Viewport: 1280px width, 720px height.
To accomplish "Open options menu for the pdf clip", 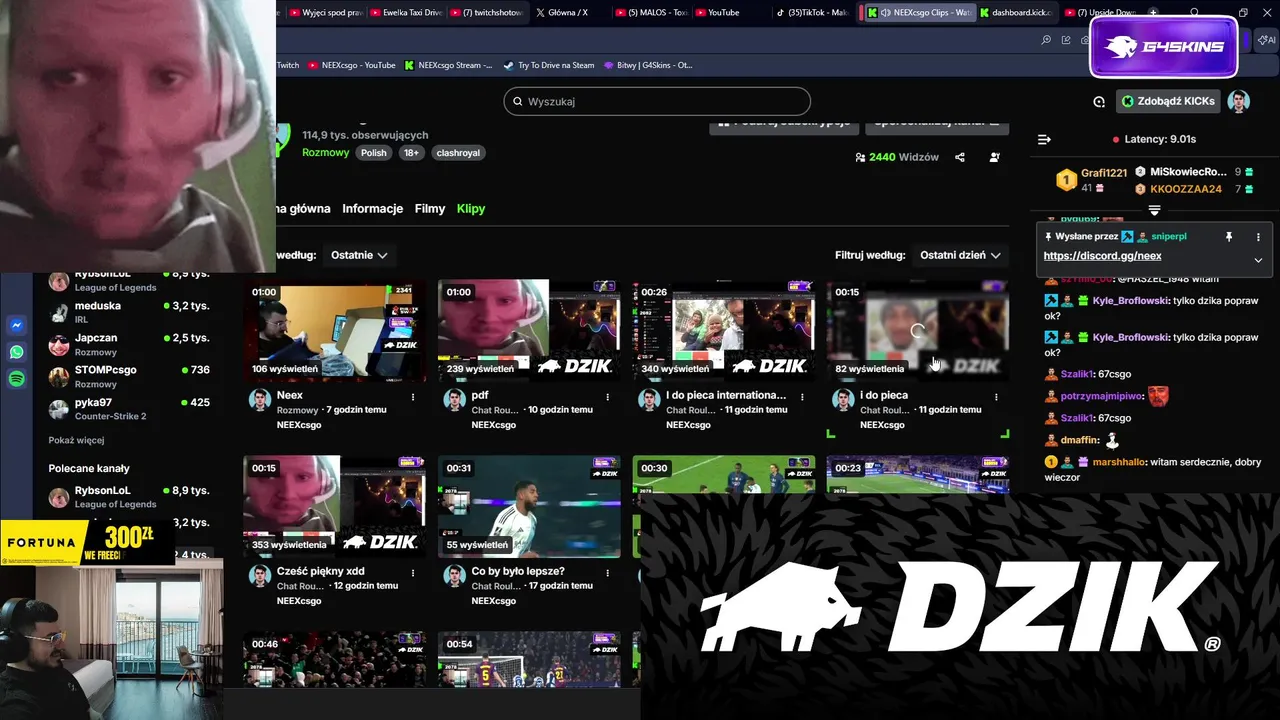I will coord(607,397).
